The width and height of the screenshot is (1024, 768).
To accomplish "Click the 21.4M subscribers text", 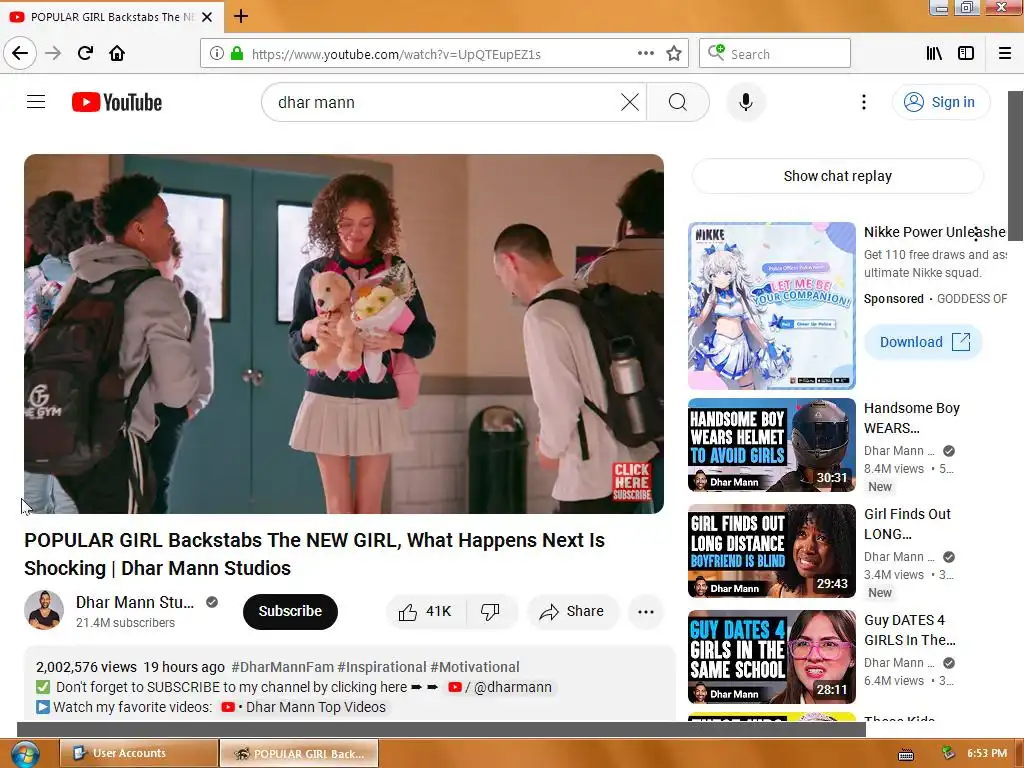I will [x=125, y=623].
